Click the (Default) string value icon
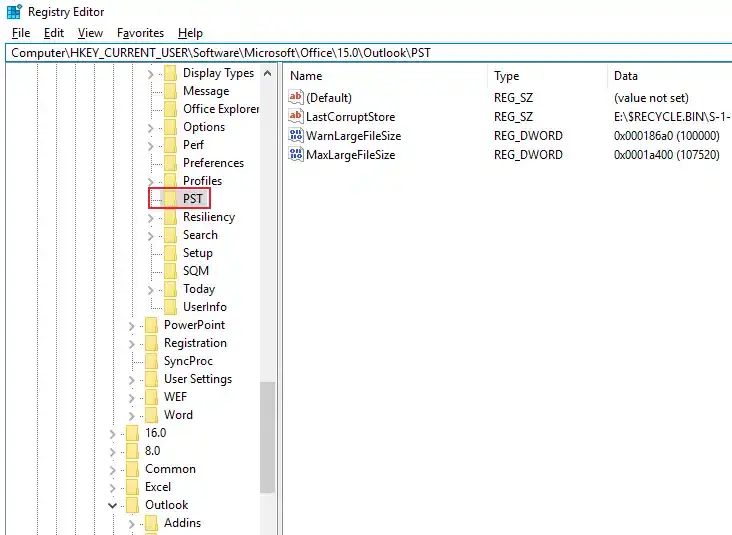The image size is (732, 535). 296,98
